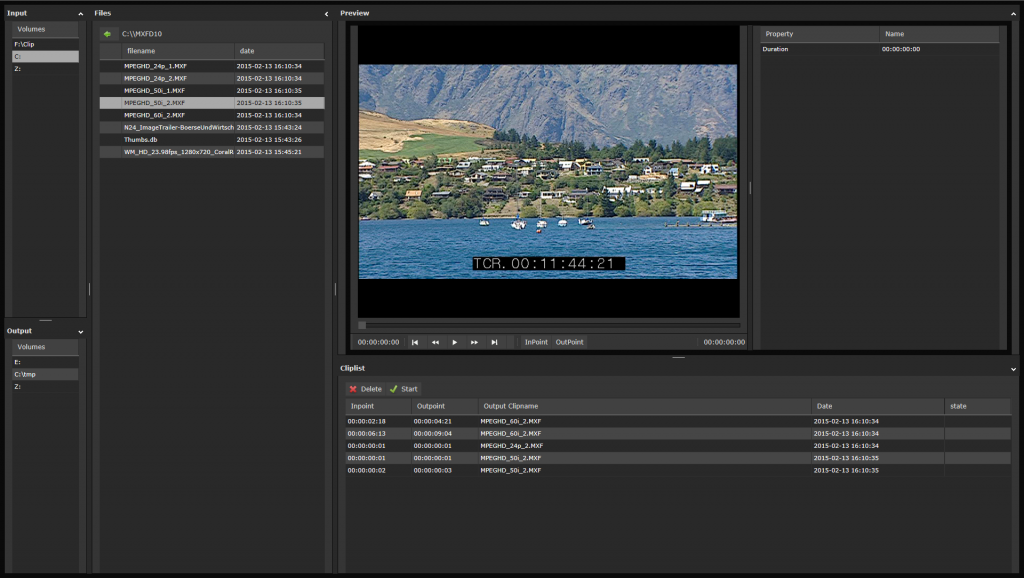The height and width of the screenshot is (578, 1024).
Task: Set the OutPoint marker
Action: (x=569, y=342)
